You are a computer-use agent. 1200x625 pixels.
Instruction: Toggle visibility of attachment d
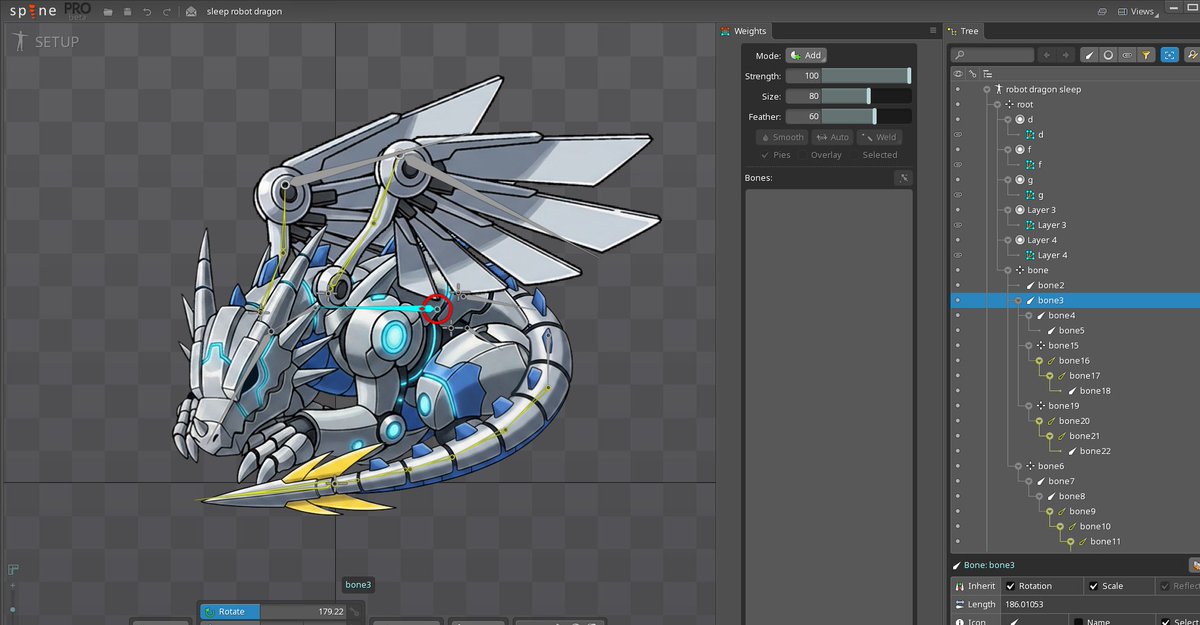[958, 135]
